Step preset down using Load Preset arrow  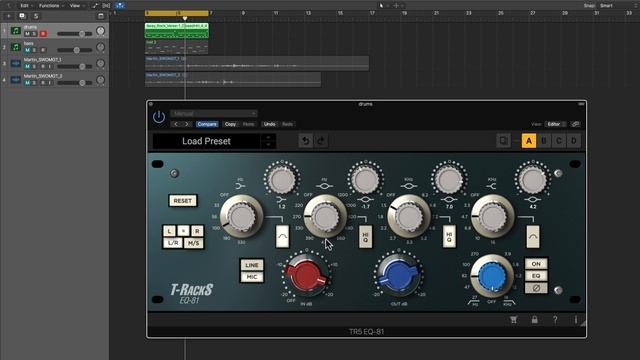(x=268, y=144)
